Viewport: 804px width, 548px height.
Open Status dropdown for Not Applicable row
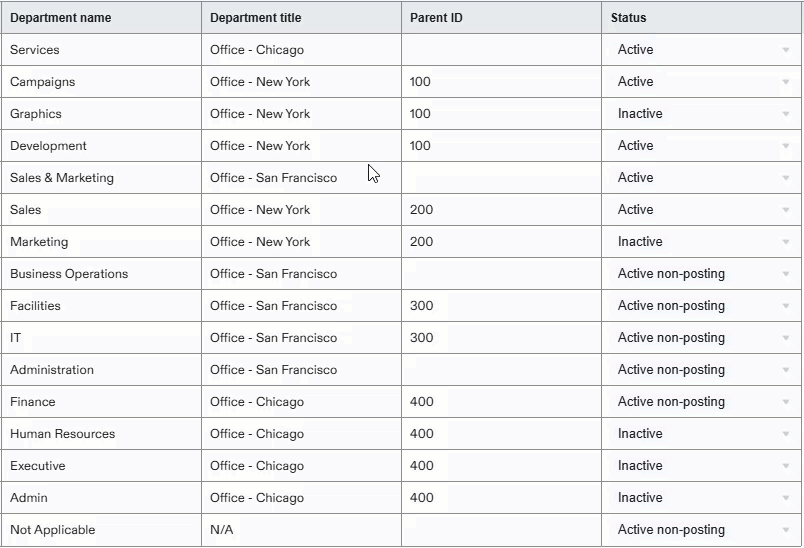pyautogui.click(x=785, y=530)
